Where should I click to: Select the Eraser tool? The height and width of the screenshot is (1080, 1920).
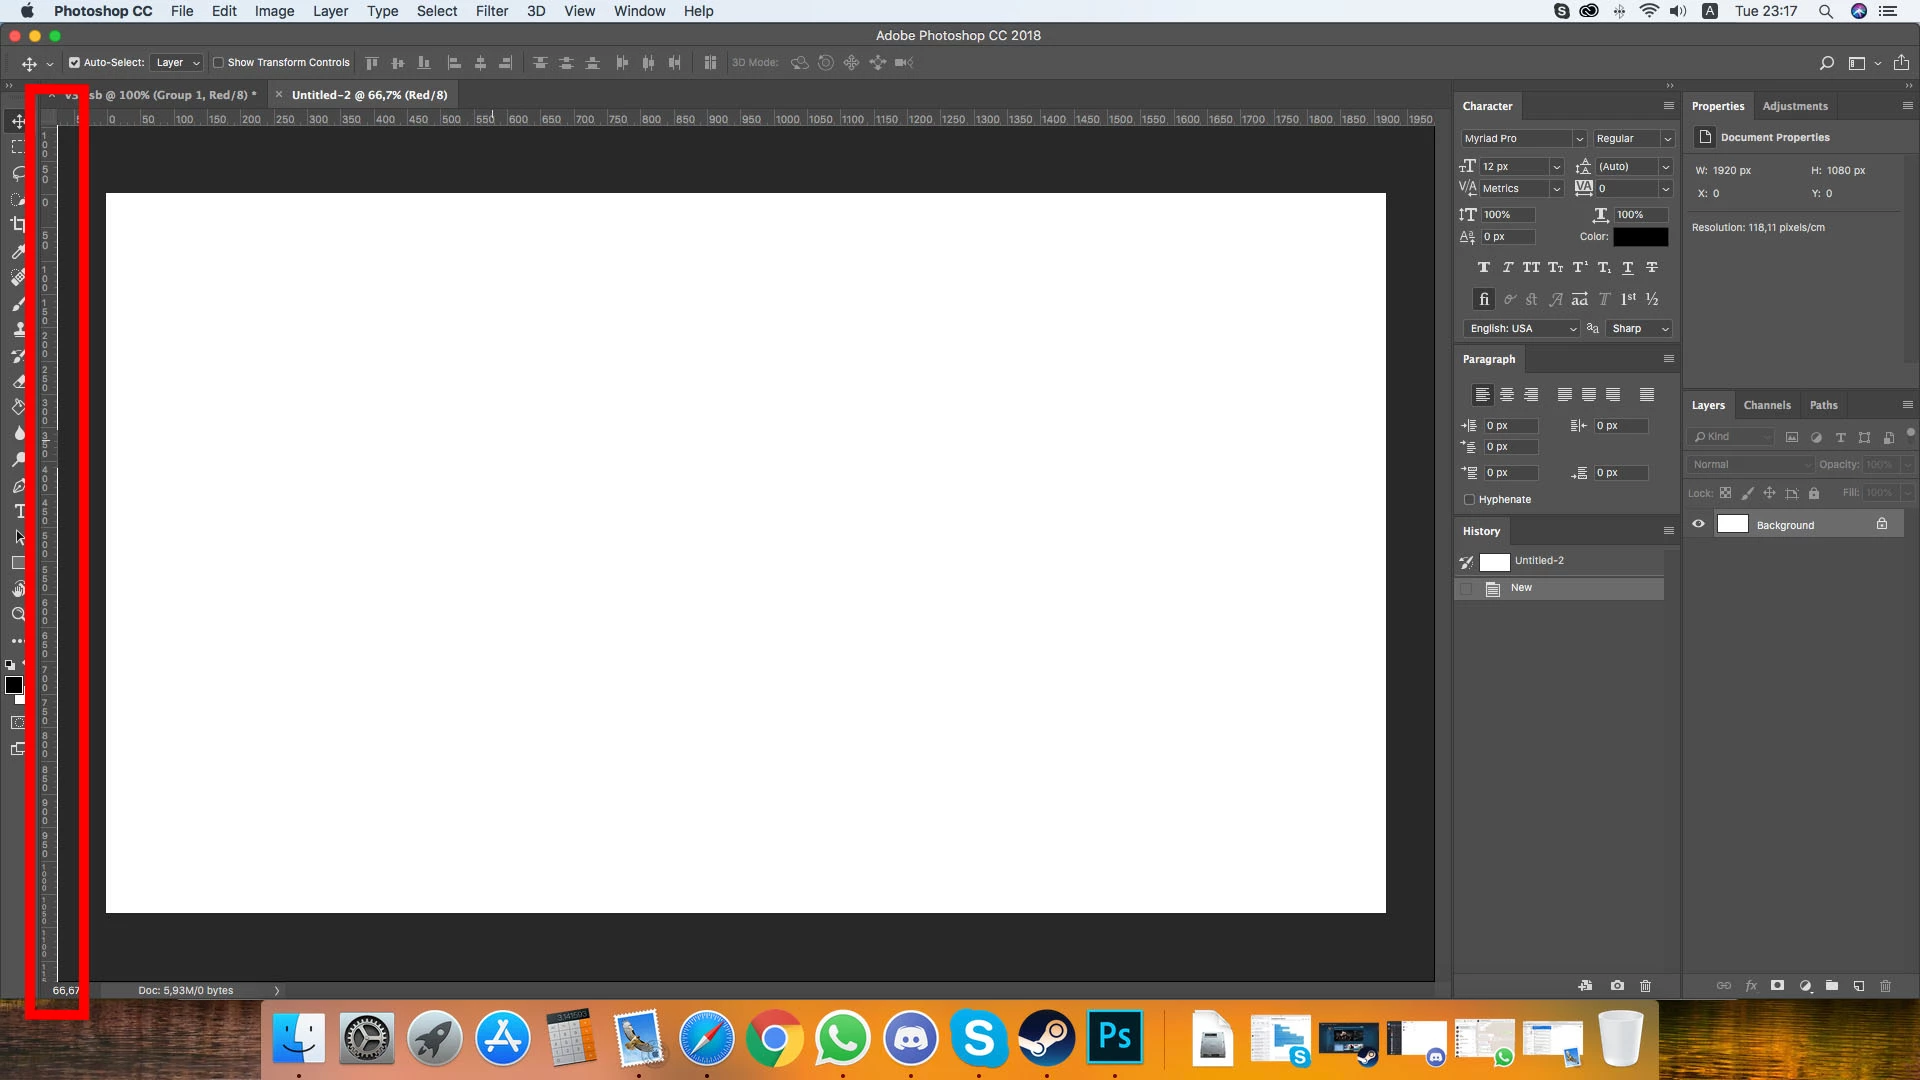(x=18, y=381)
